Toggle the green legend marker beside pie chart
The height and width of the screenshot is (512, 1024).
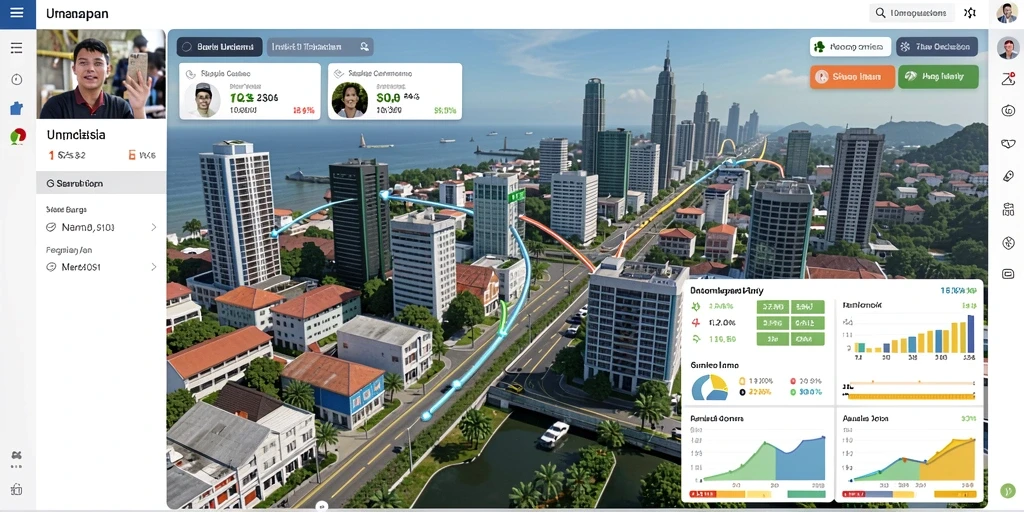click(x=793, y=392)
